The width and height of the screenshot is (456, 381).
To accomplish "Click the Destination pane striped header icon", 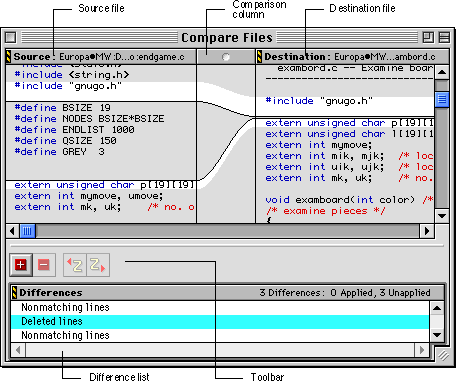I will coord(259,57).
